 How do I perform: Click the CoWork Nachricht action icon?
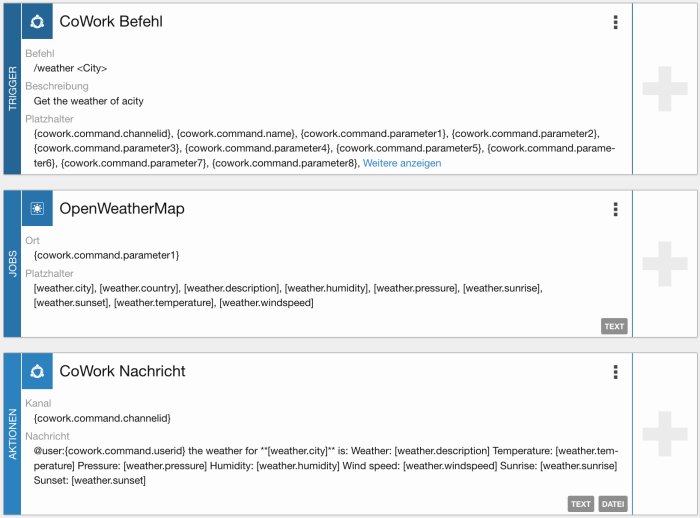(x=37, y=371)
